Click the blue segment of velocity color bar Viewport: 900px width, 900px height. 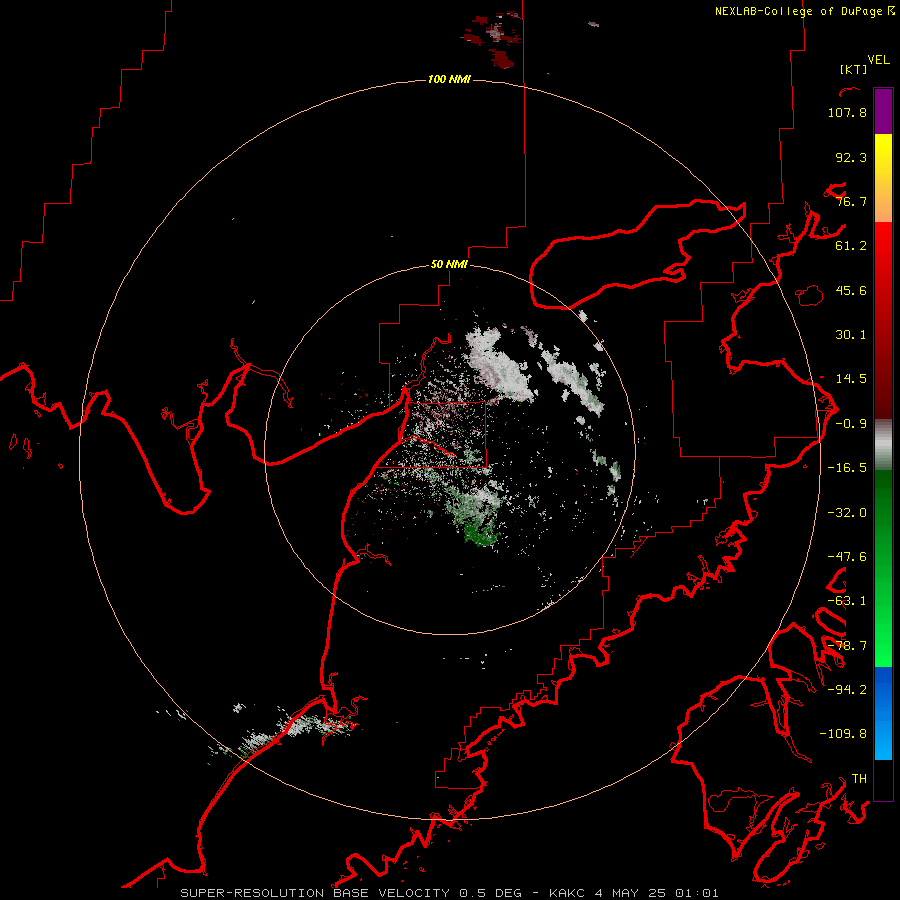[883, 713]
